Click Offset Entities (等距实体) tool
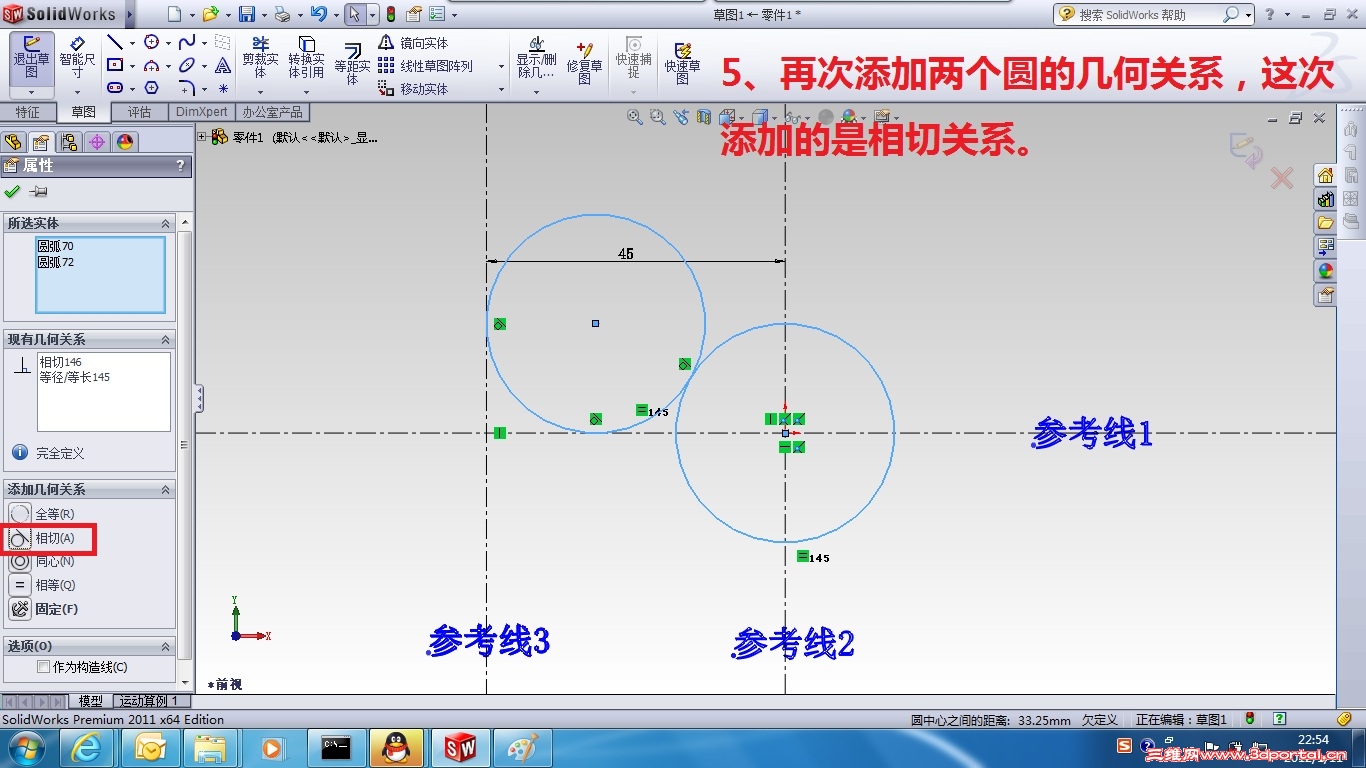 tap(352, 62)
